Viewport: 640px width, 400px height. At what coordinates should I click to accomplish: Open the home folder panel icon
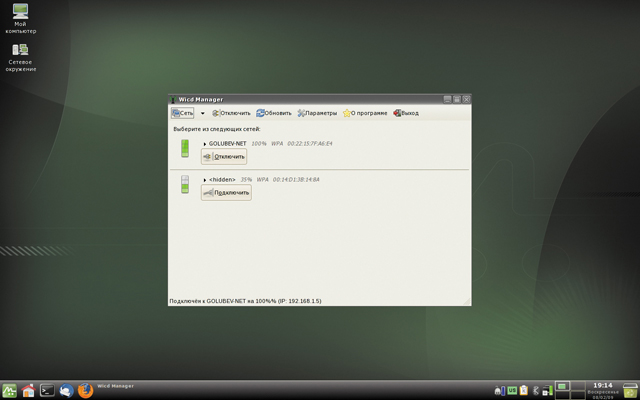[28, 391]
